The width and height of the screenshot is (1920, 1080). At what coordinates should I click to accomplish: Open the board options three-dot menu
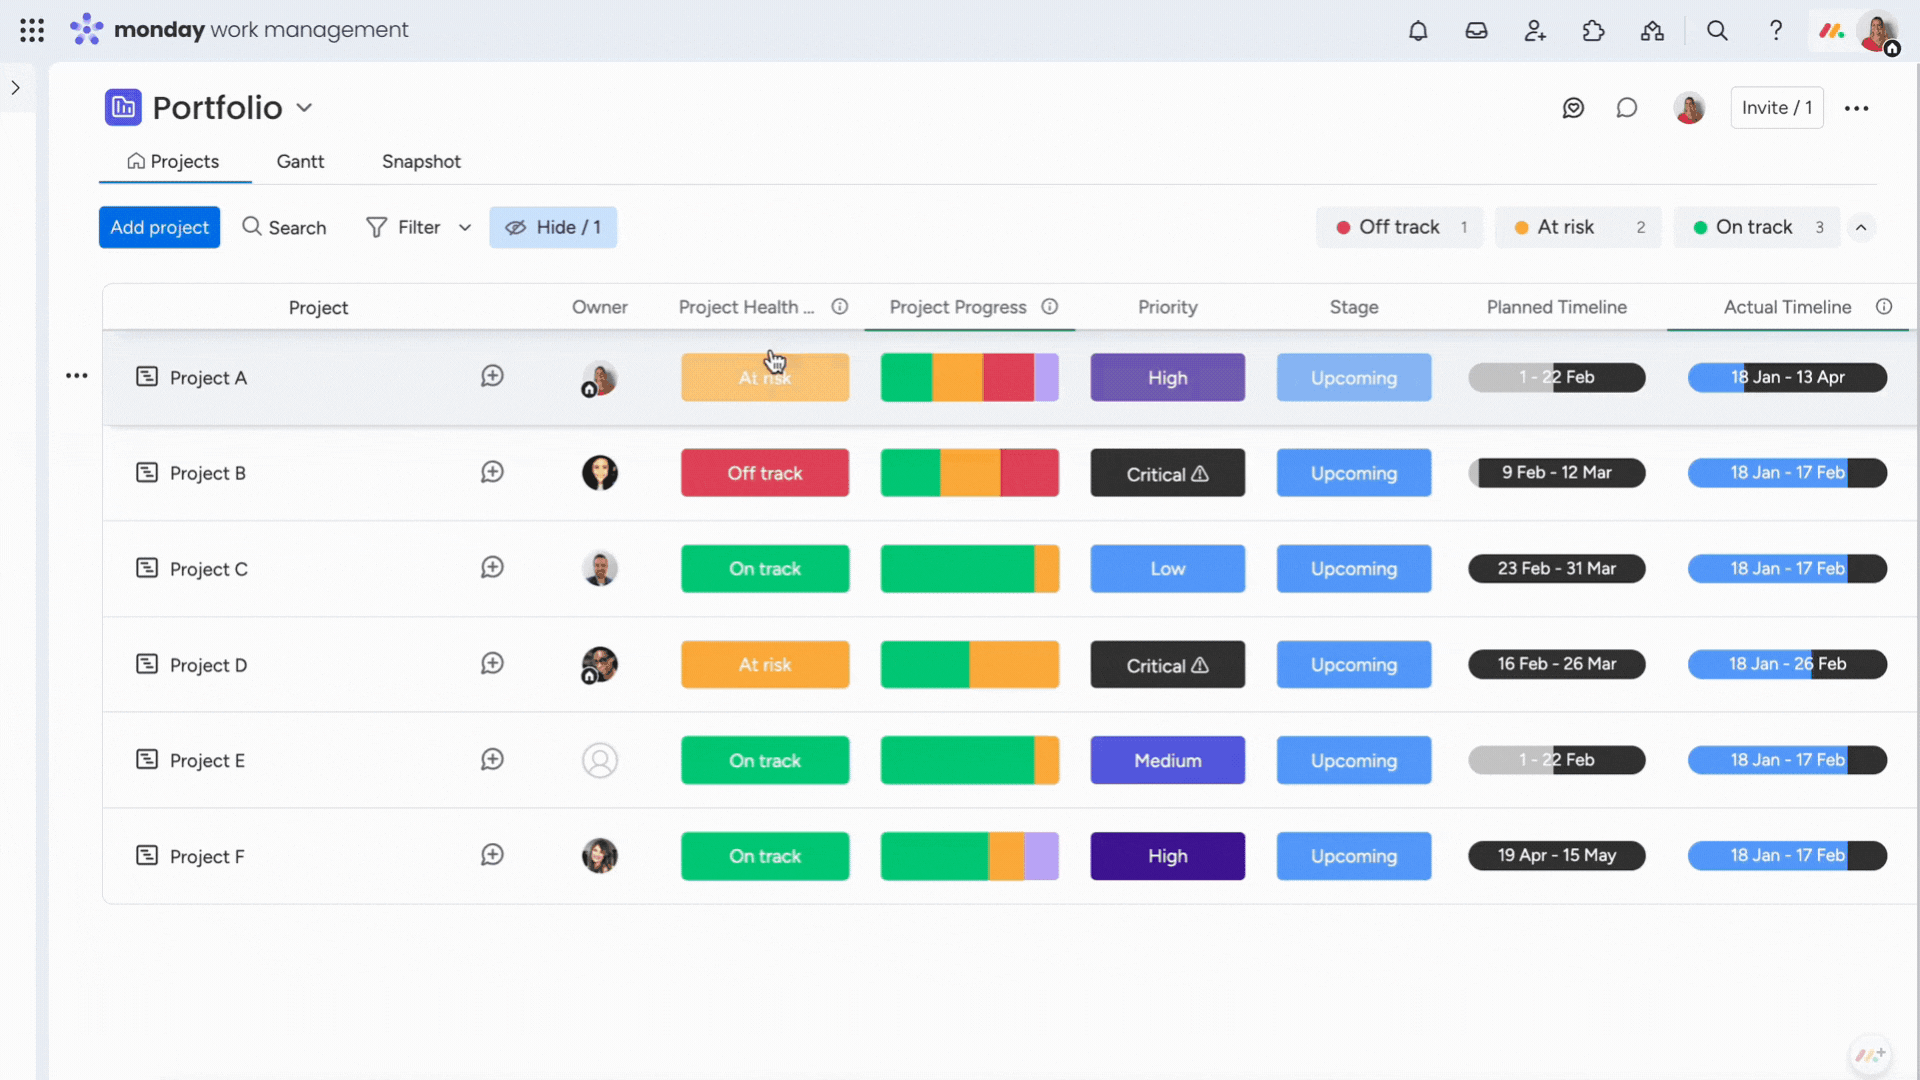pos(1857,108)
